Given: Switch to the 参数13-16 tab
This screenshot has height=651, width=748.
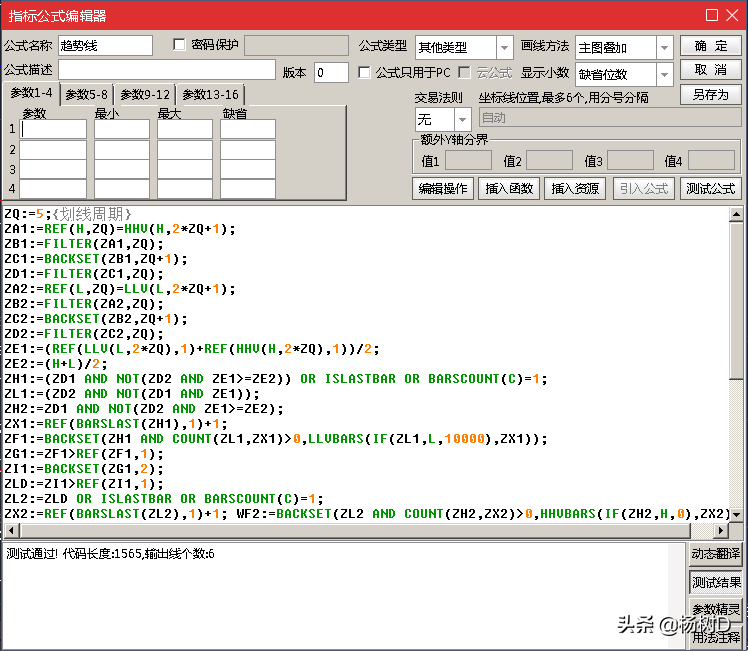Looking at the screenshot, I should (210, 94).
